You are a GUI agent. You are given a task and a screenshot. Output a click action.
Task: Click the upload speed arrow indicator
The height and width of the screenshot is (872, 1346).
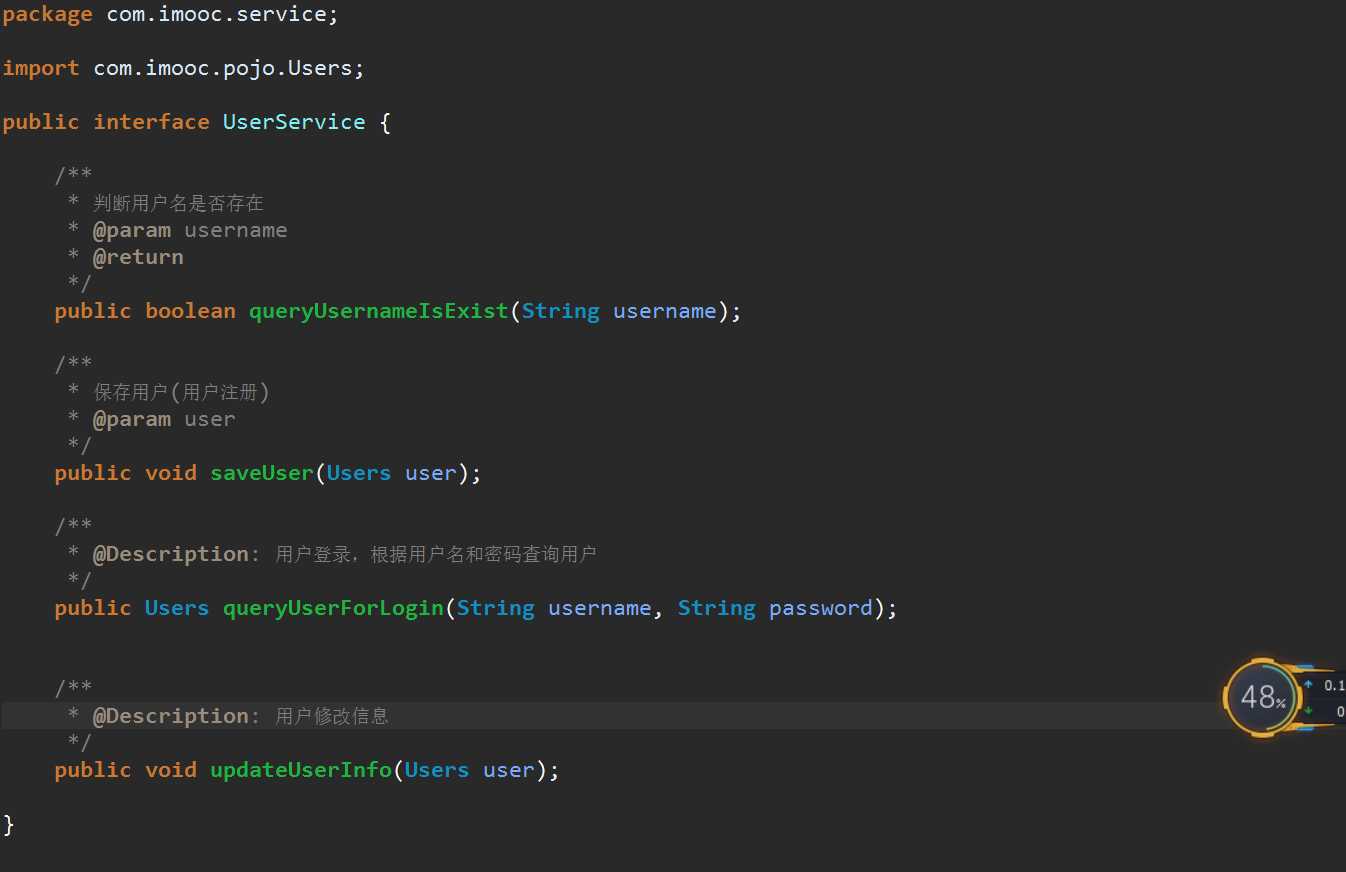click(x=1308, y=685)
